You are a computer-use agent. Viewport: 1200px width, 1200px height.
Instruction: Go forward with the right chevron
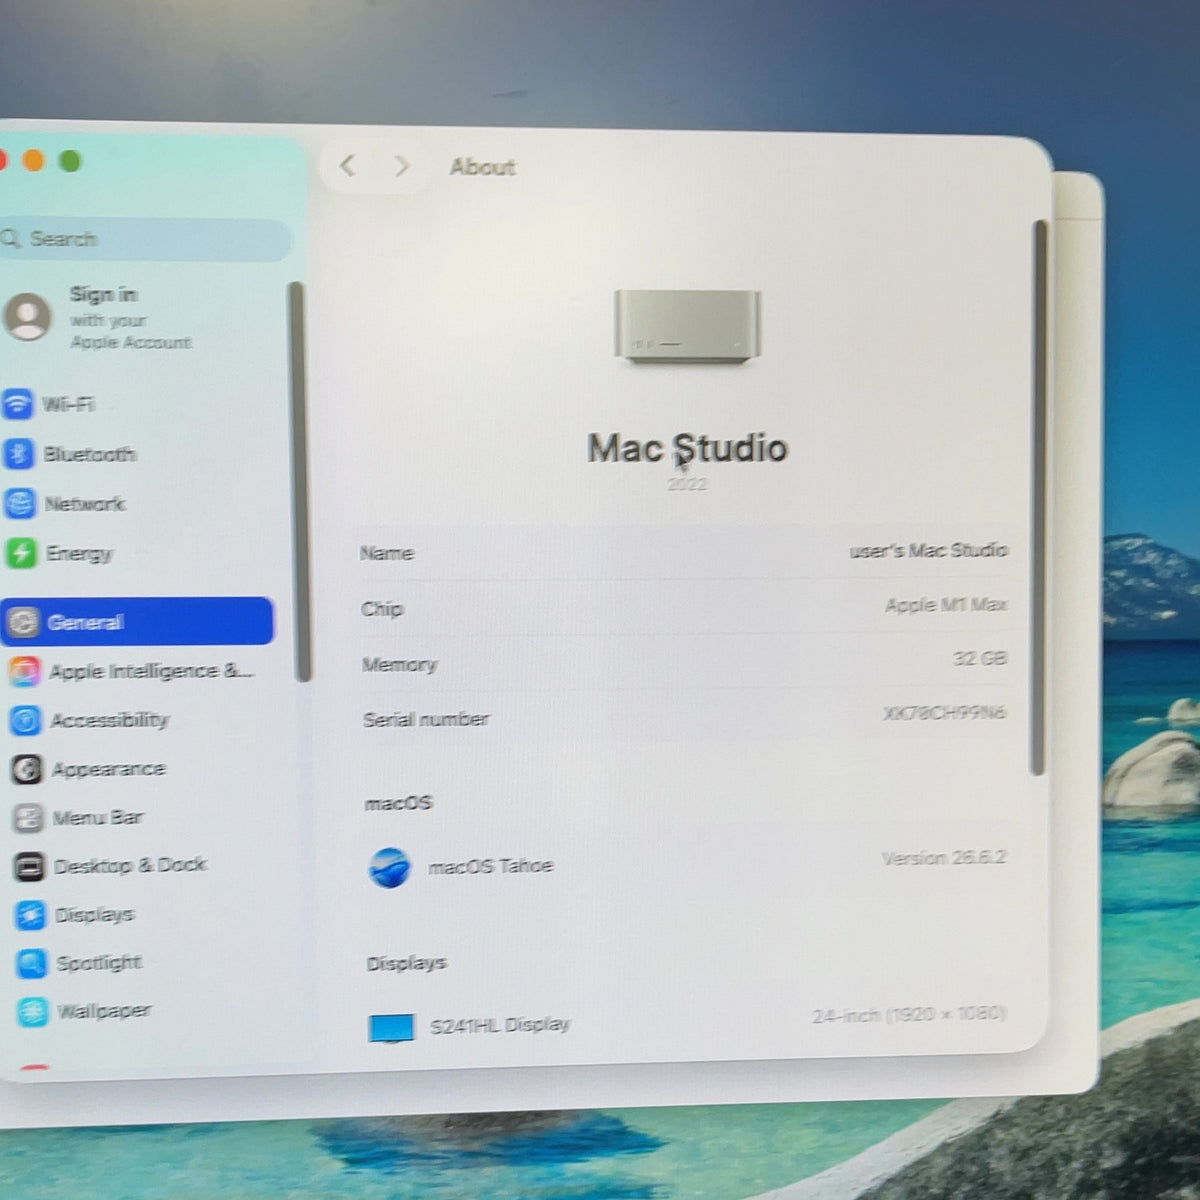tap(401, 166)
